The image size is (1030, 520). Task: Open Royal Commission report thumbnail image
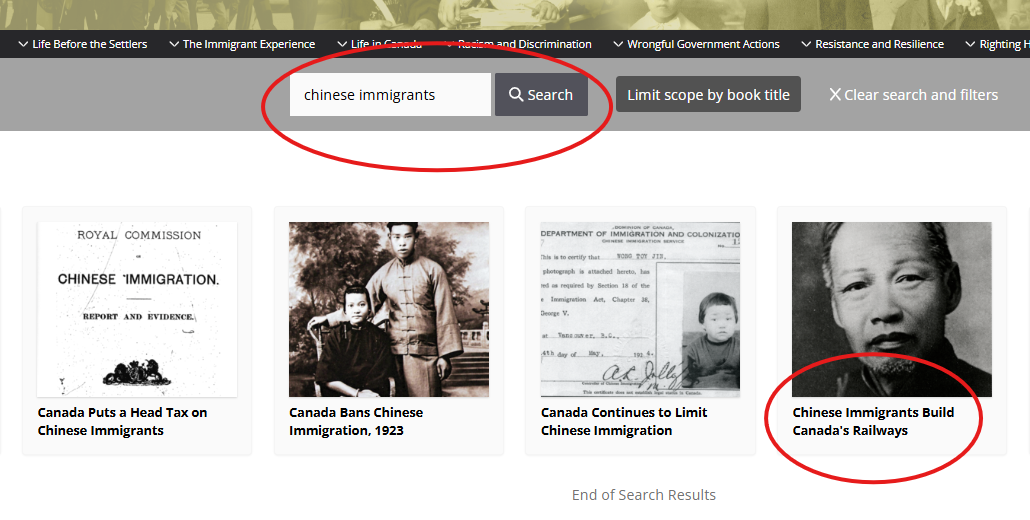137,309
